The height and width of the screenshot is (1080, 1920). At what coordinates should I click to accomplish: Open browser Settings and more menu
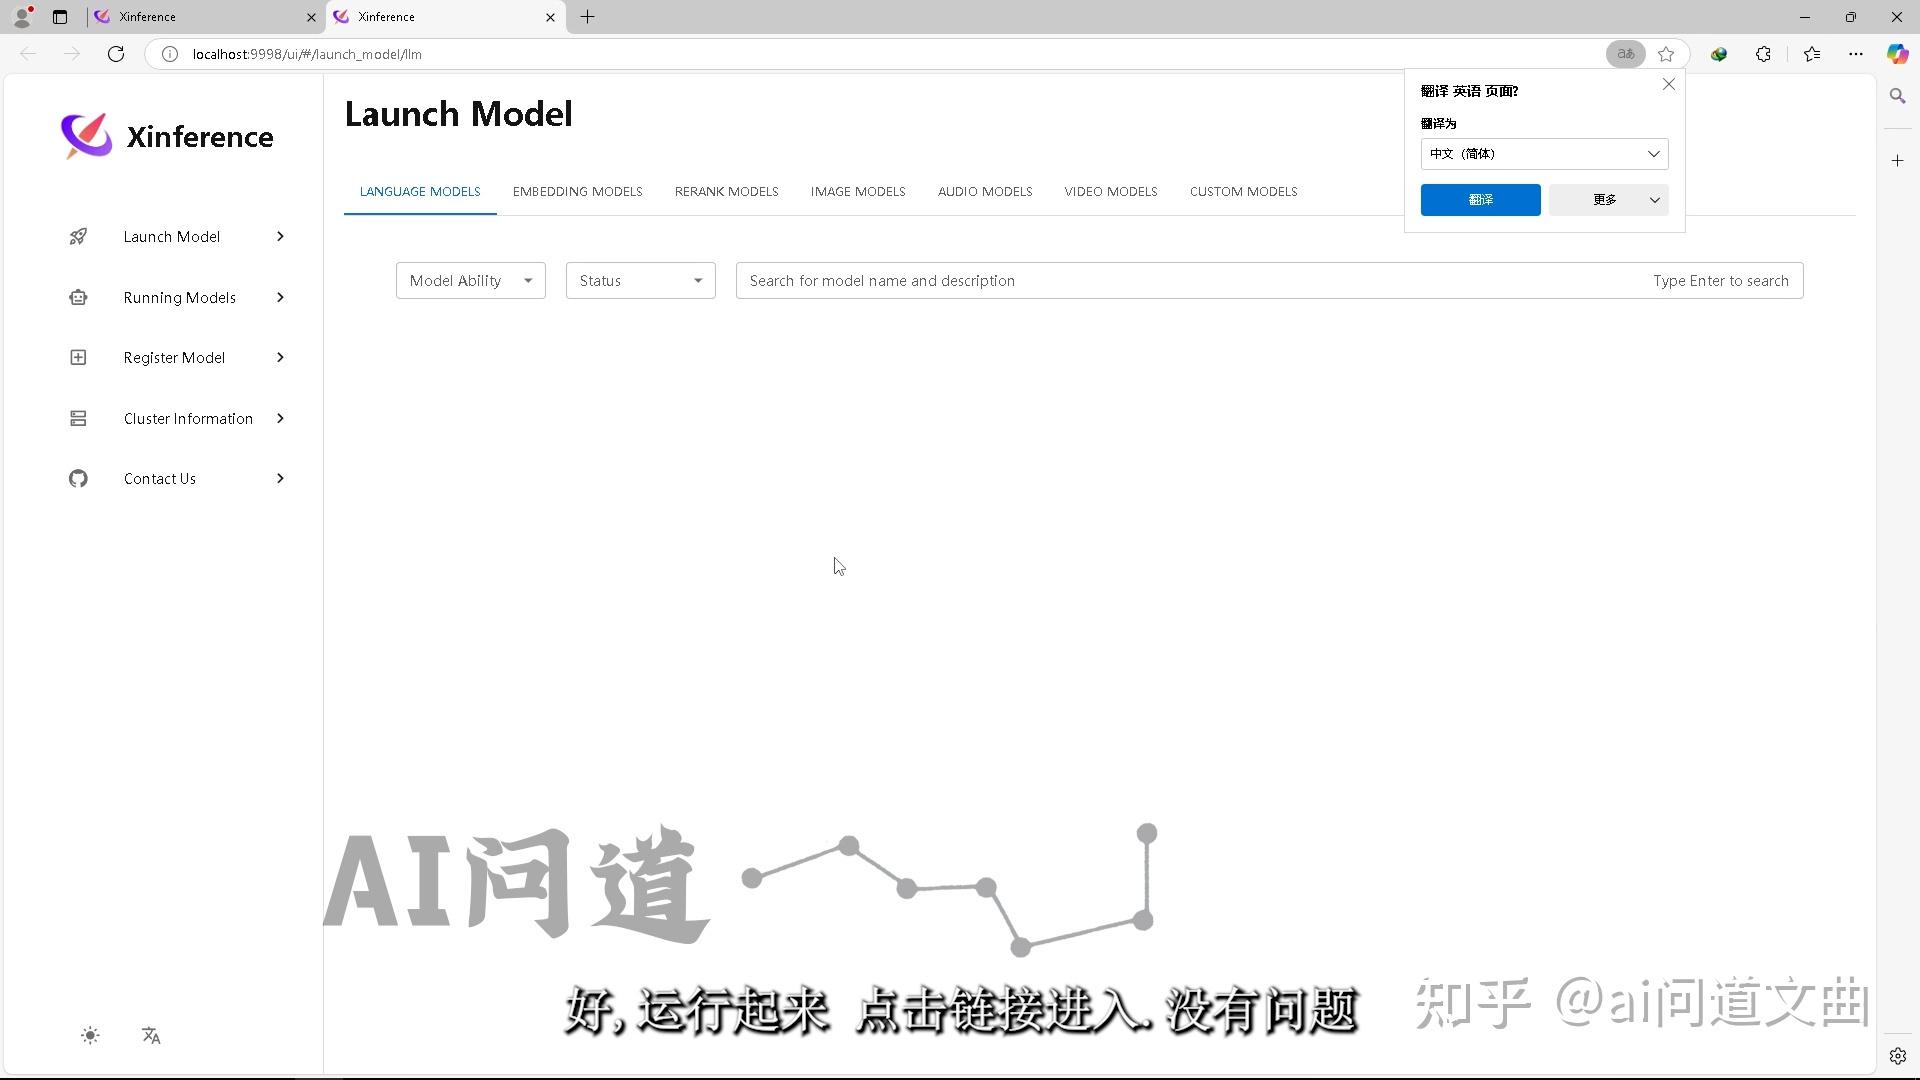pos(1856,54)
